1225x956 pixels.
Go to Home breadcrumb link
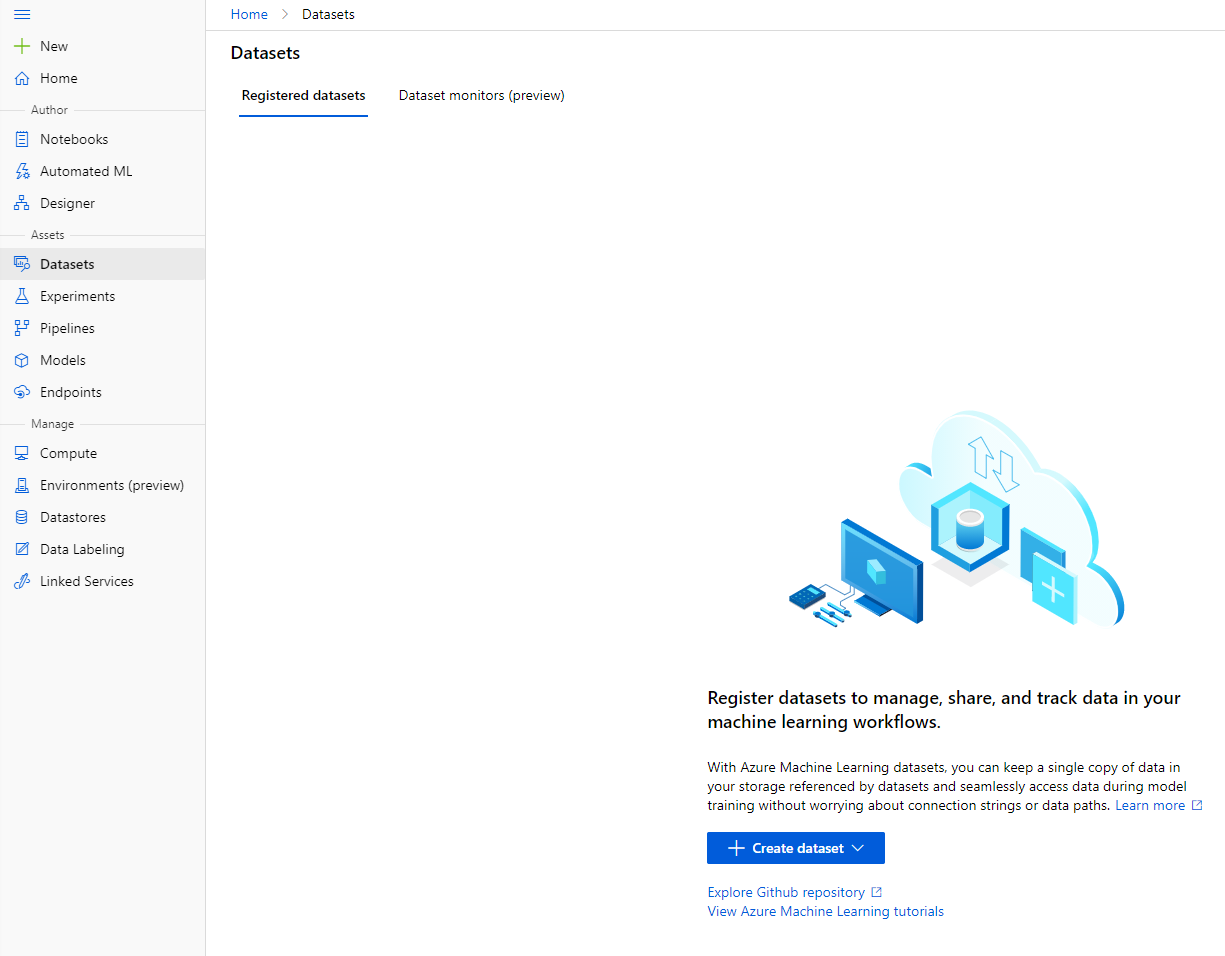click(x=249, y=14)
